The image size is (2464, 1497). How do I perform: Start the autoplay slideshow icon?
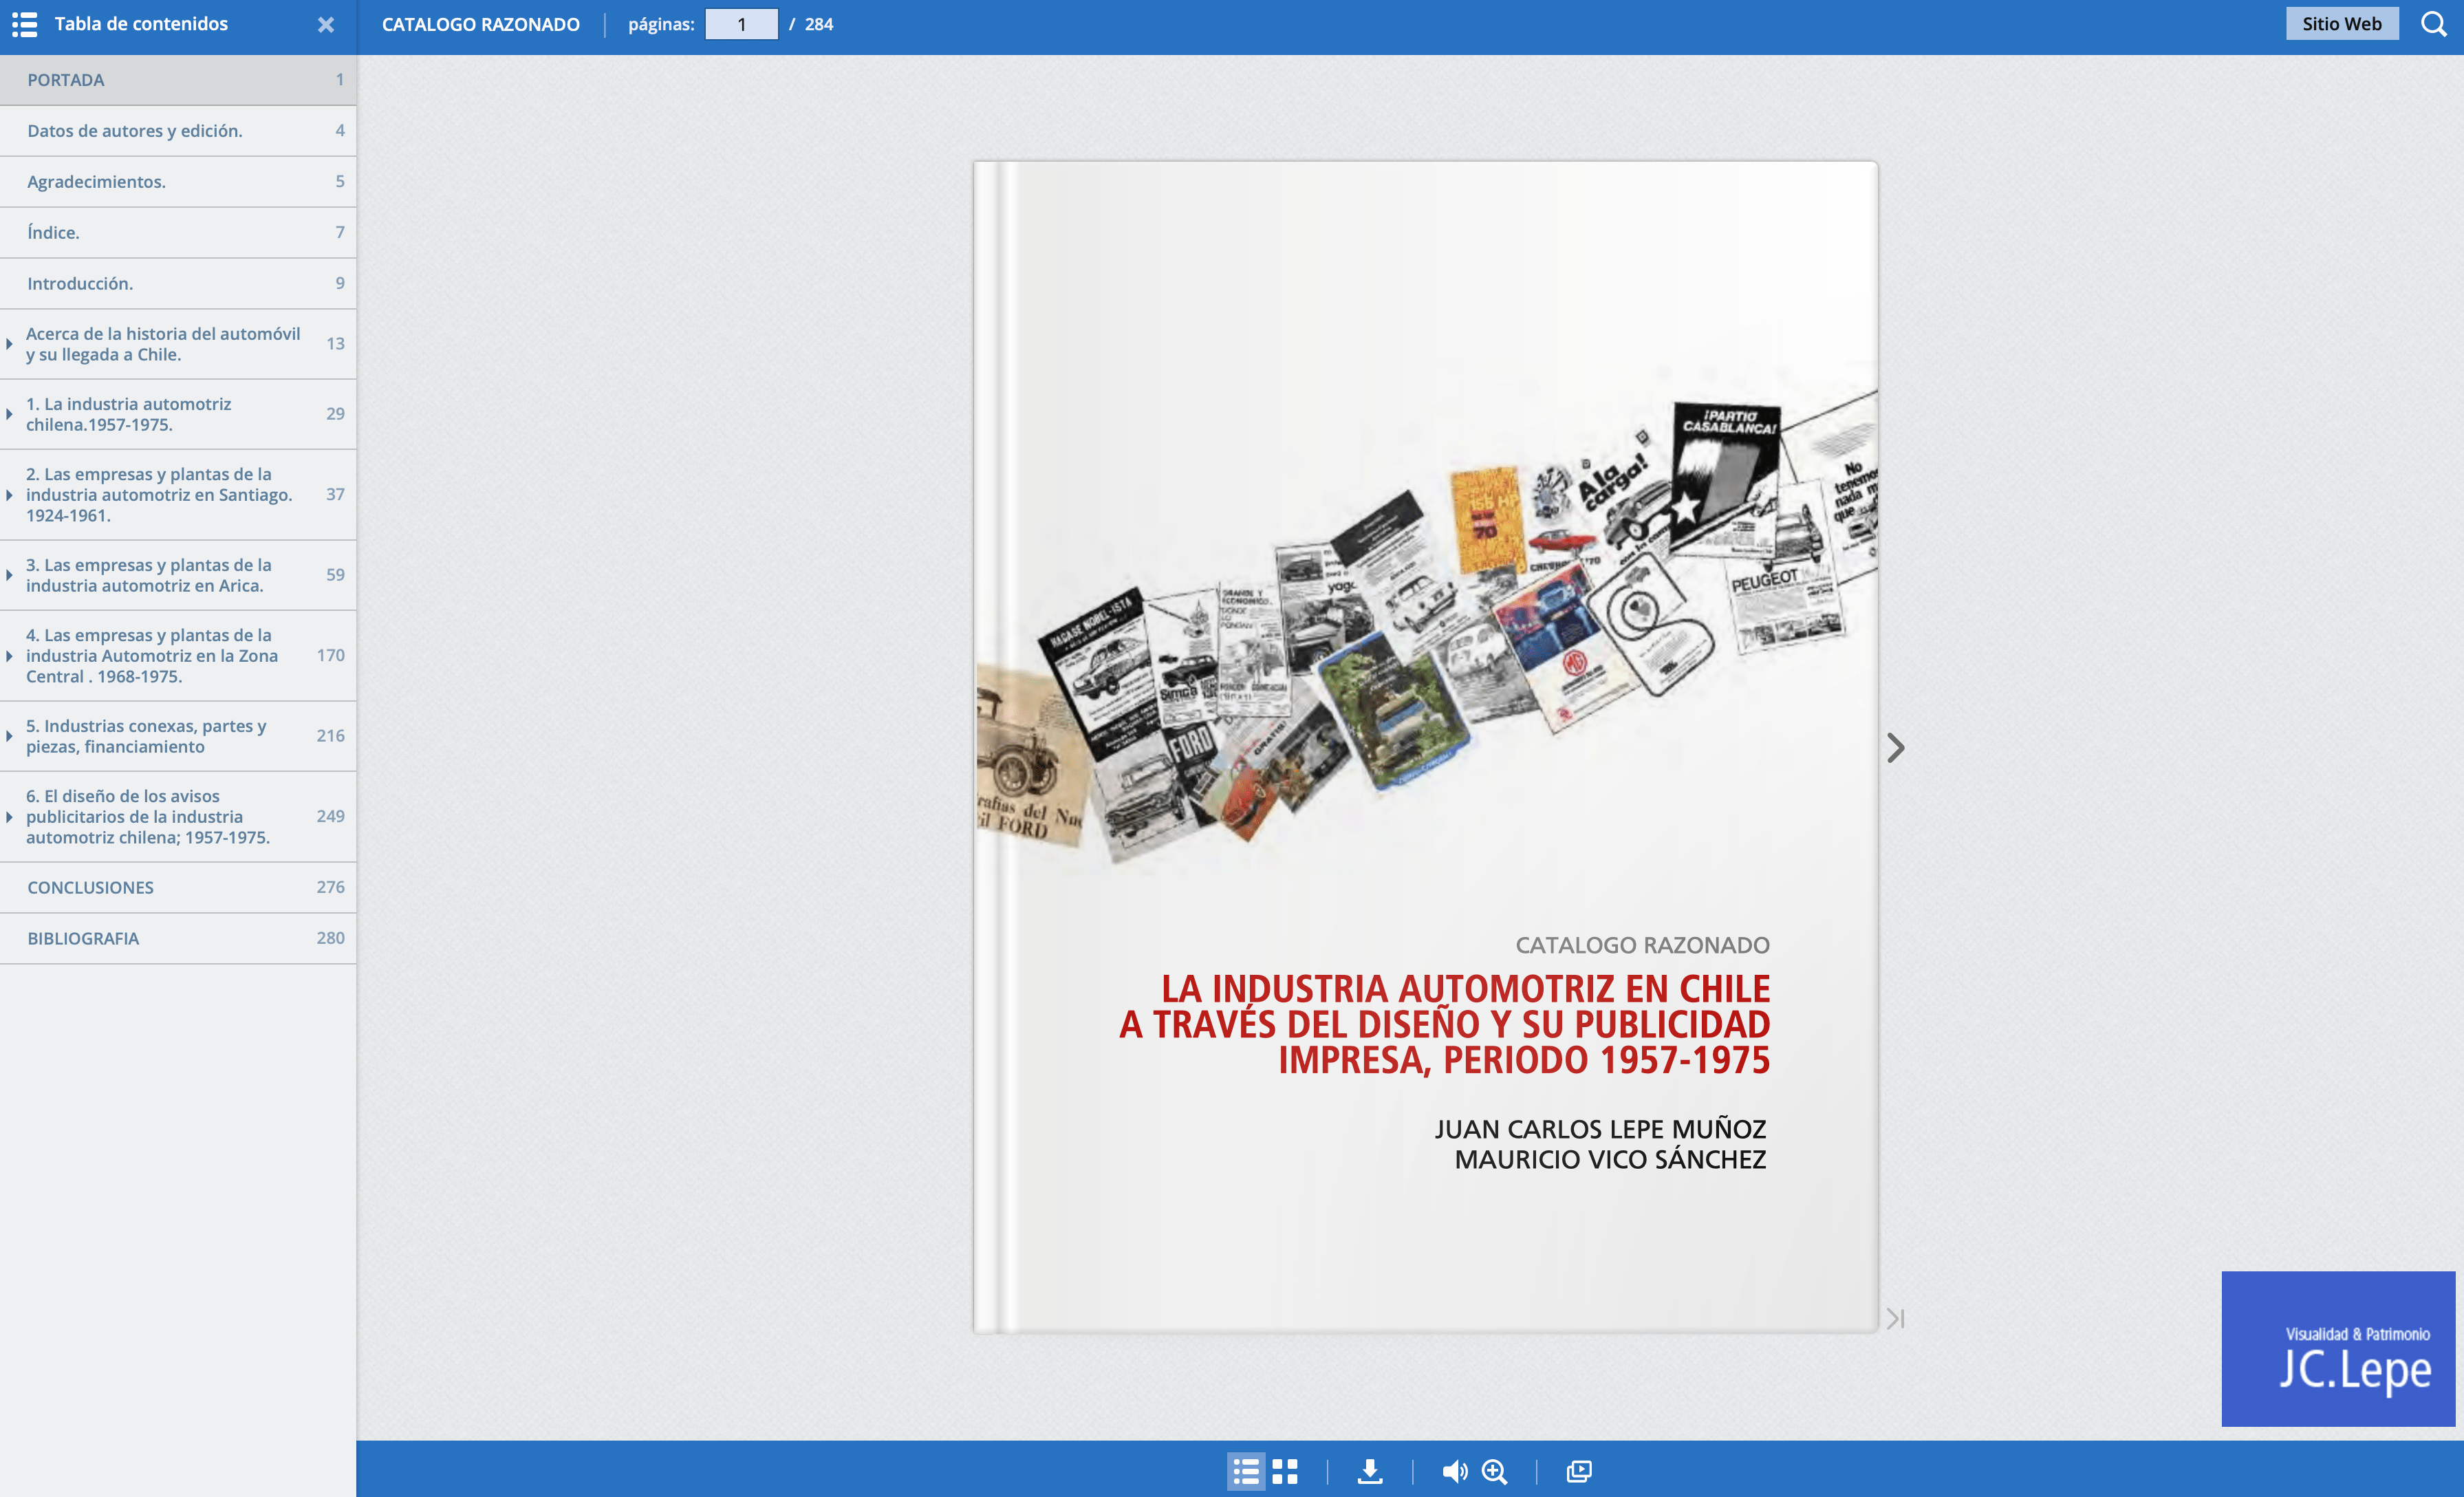point(1578,1471)
